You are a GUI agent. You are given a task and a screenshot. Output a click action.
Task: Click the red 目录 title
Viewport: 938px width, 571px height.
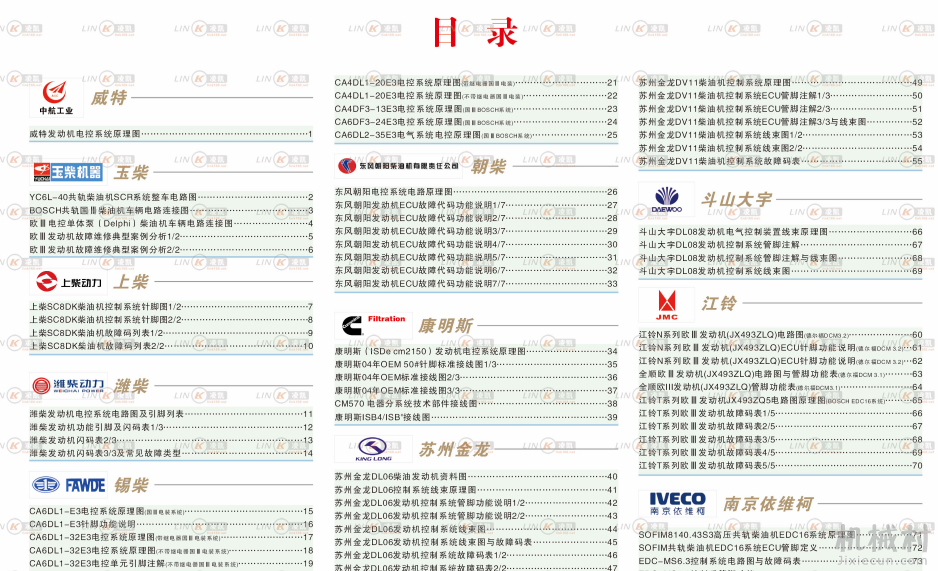(x=475, y=32)
